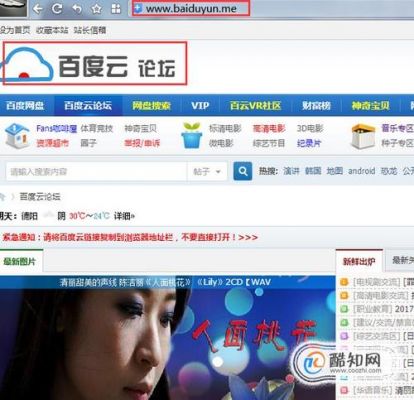Screen dimensions: 414x400
Task: Open the VIP navigation tab
Action: (200, 106)
